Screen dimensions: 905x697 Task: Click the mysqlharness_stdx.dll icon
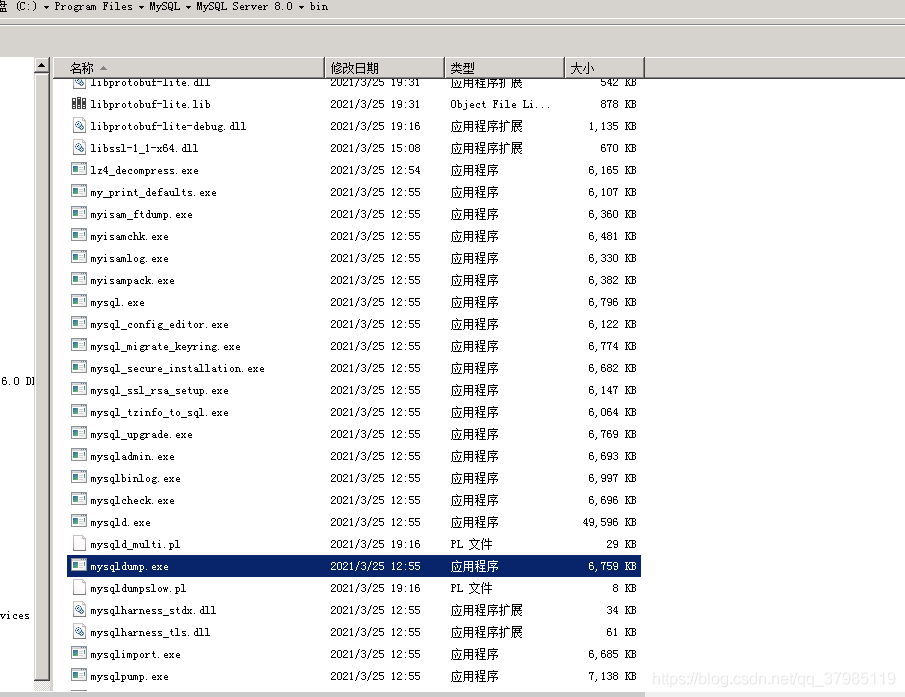click(79, 609)
